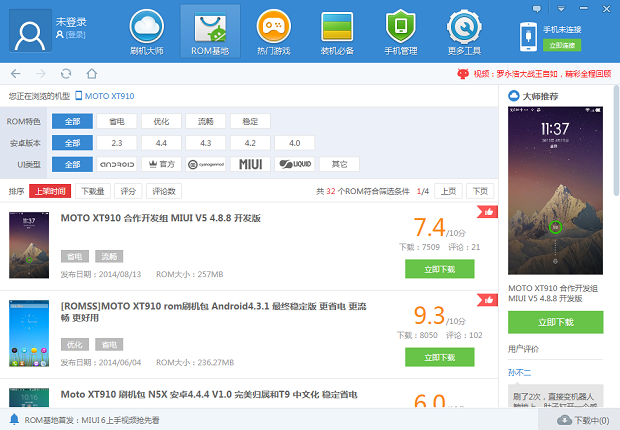Go to next page 下页
Viewport: 620px width, 430px height.
[x=480, y=191]
